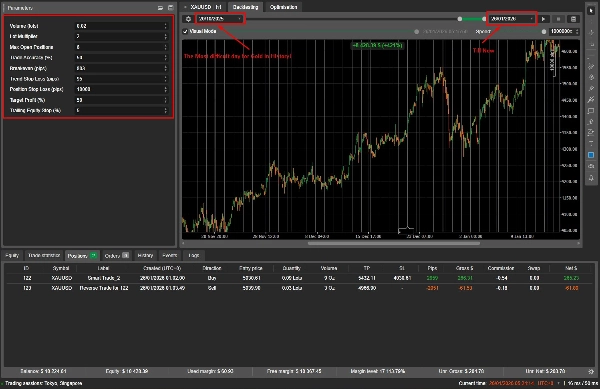The image size is (600, 389).
Task: Click the chart horizontal scrollbar
Action: tap(393, 243)
